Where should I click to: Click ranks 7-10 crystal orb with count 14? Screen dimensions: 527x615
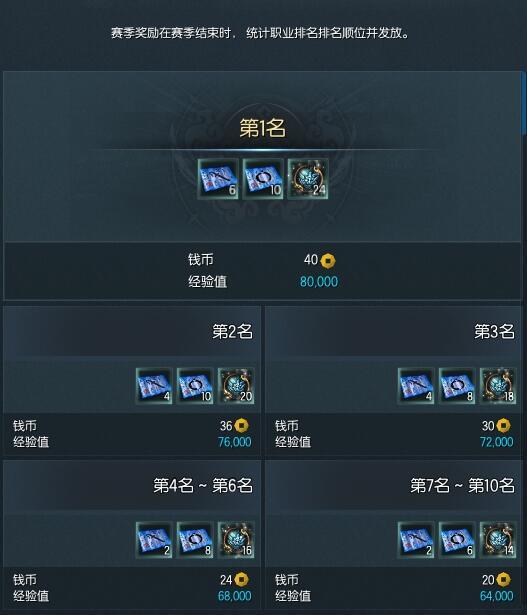(x=498, y=540)
